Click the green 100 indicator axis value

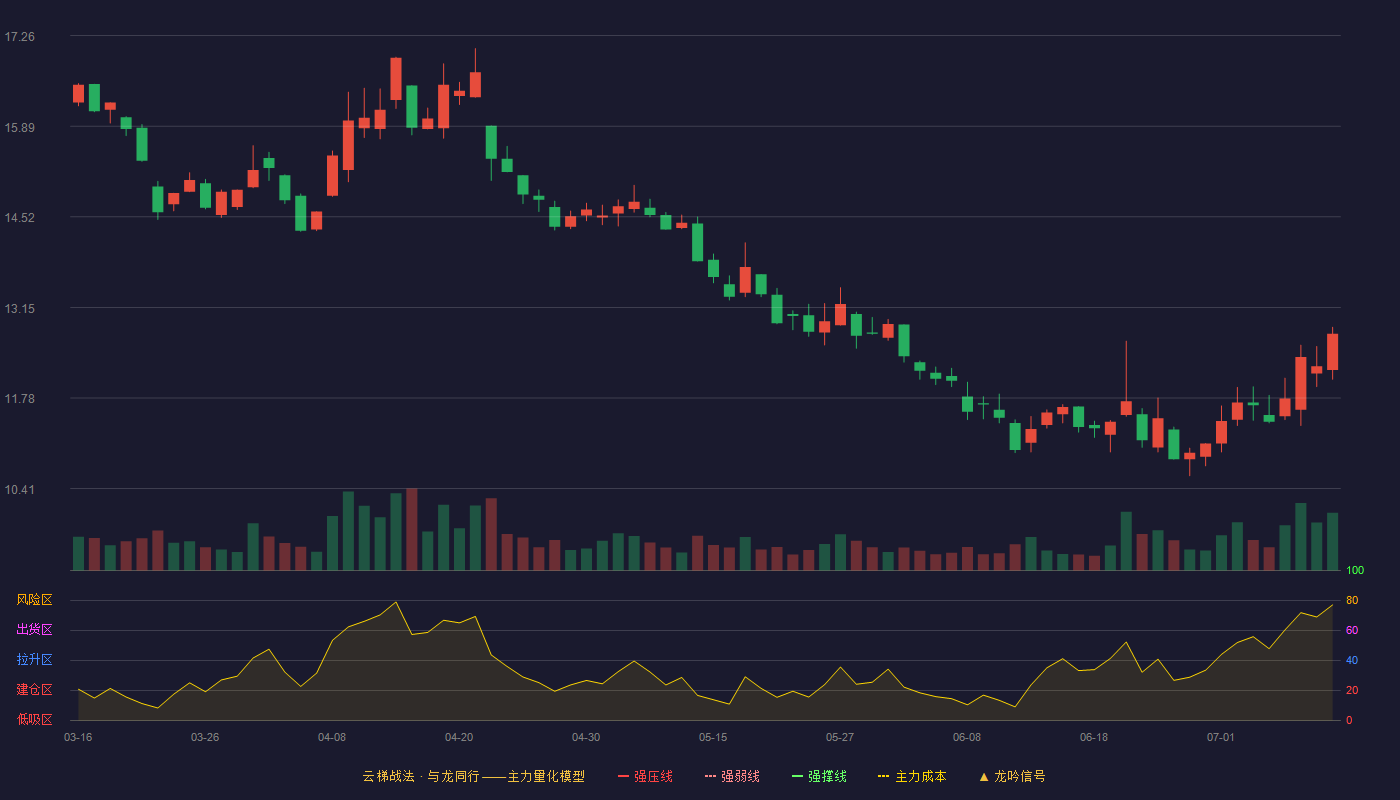click(1355, 571)
